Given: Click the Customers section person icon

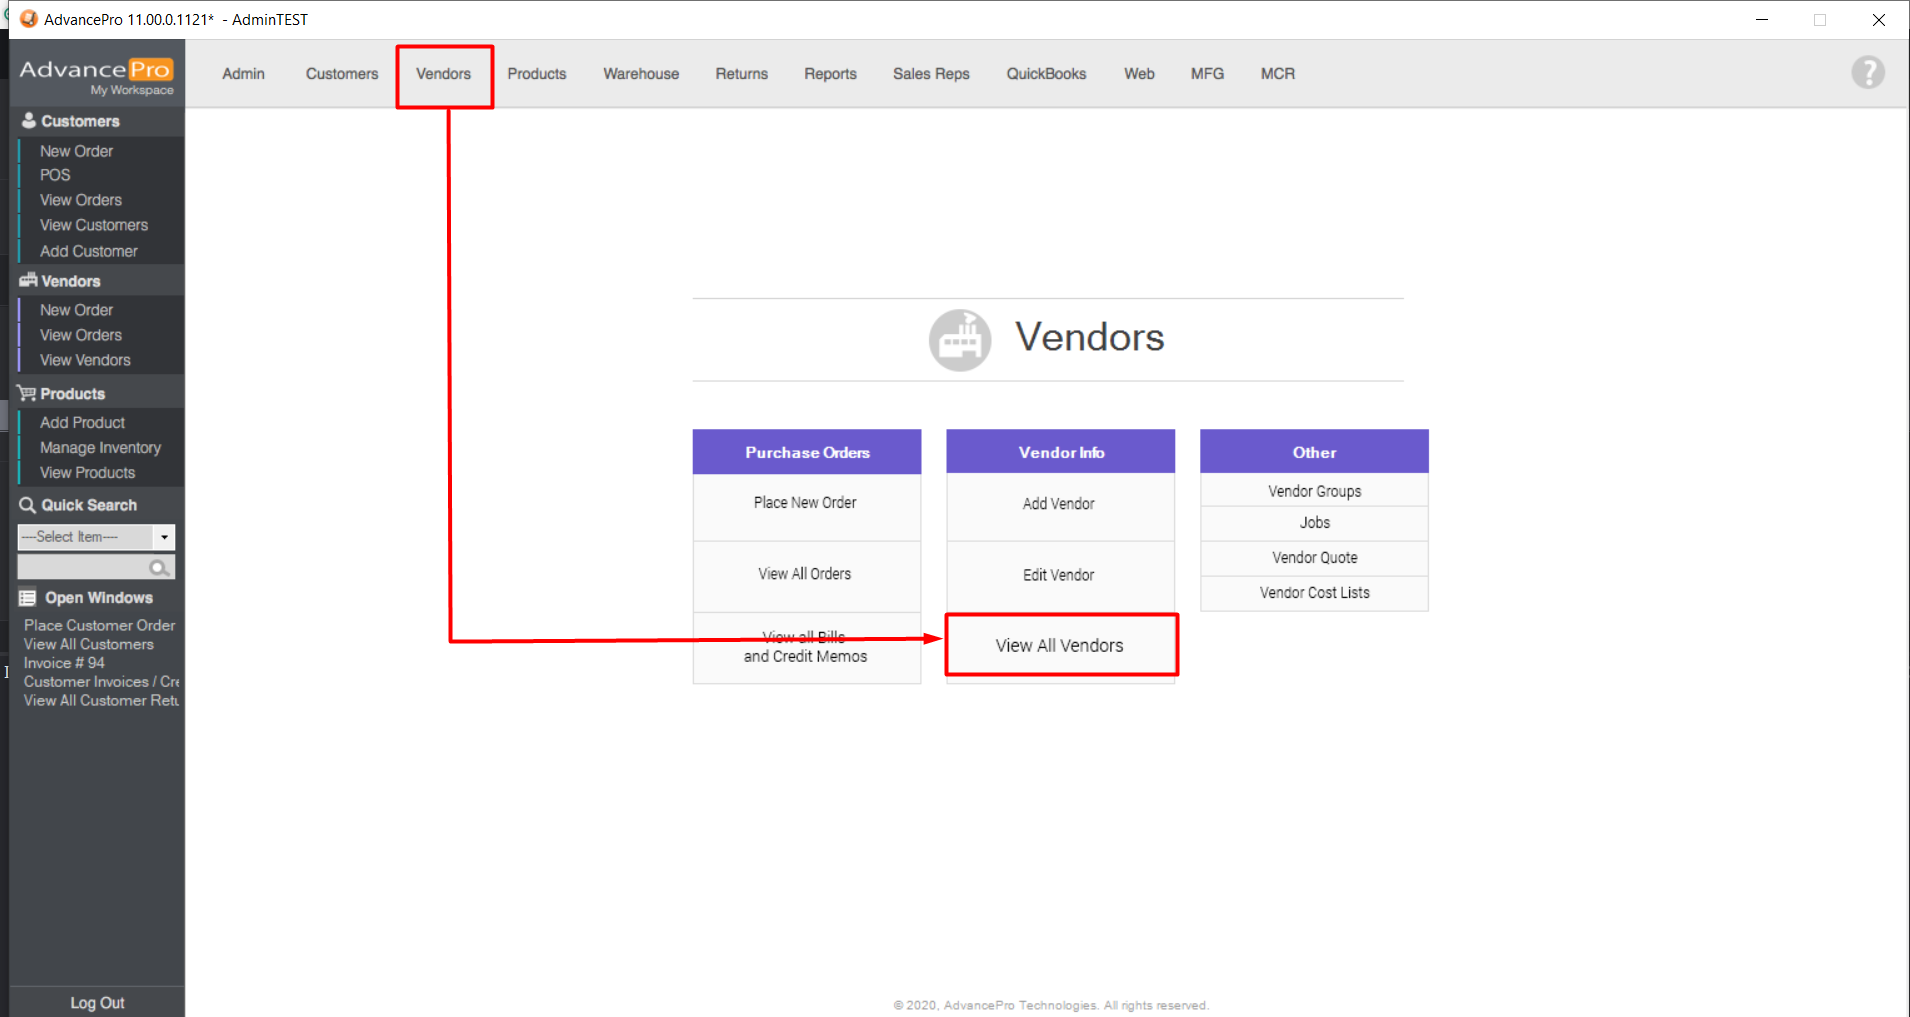Looking at the screenshot, I should point(29,120).
